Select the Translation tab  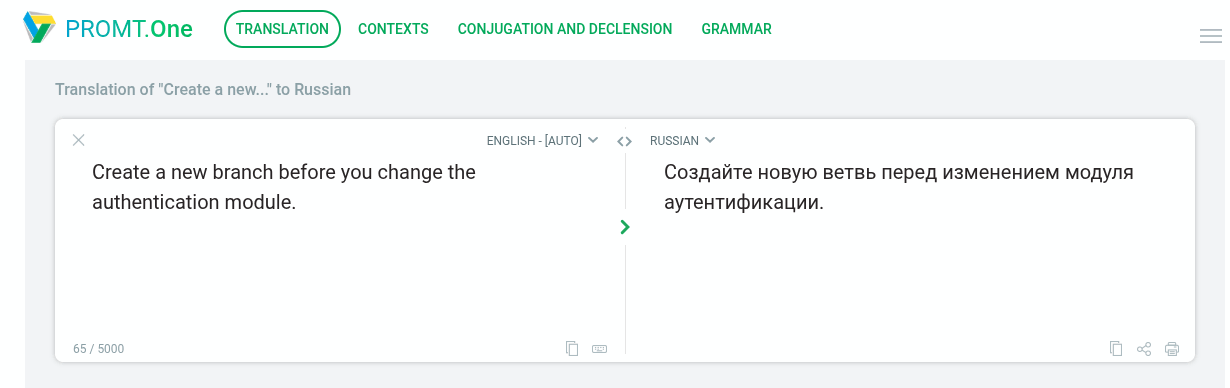[282, 29]
